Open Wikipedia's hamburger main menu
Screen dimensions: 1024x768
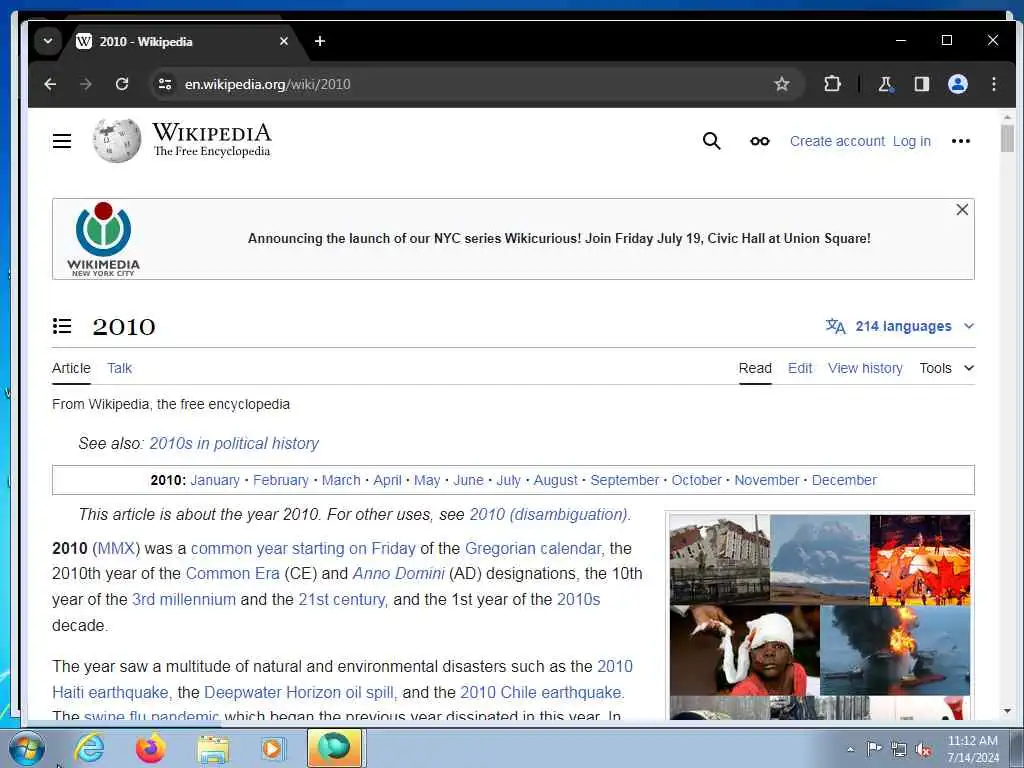(x=62, y=141)
